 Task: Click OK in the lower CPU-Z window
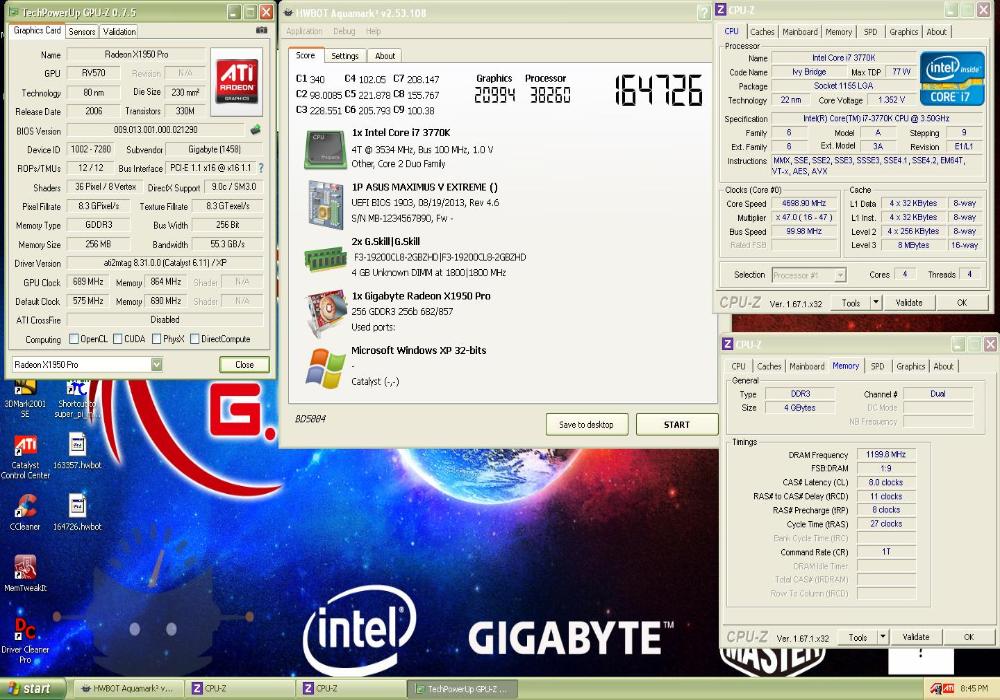pyautogui.click(x=969, y=636)
